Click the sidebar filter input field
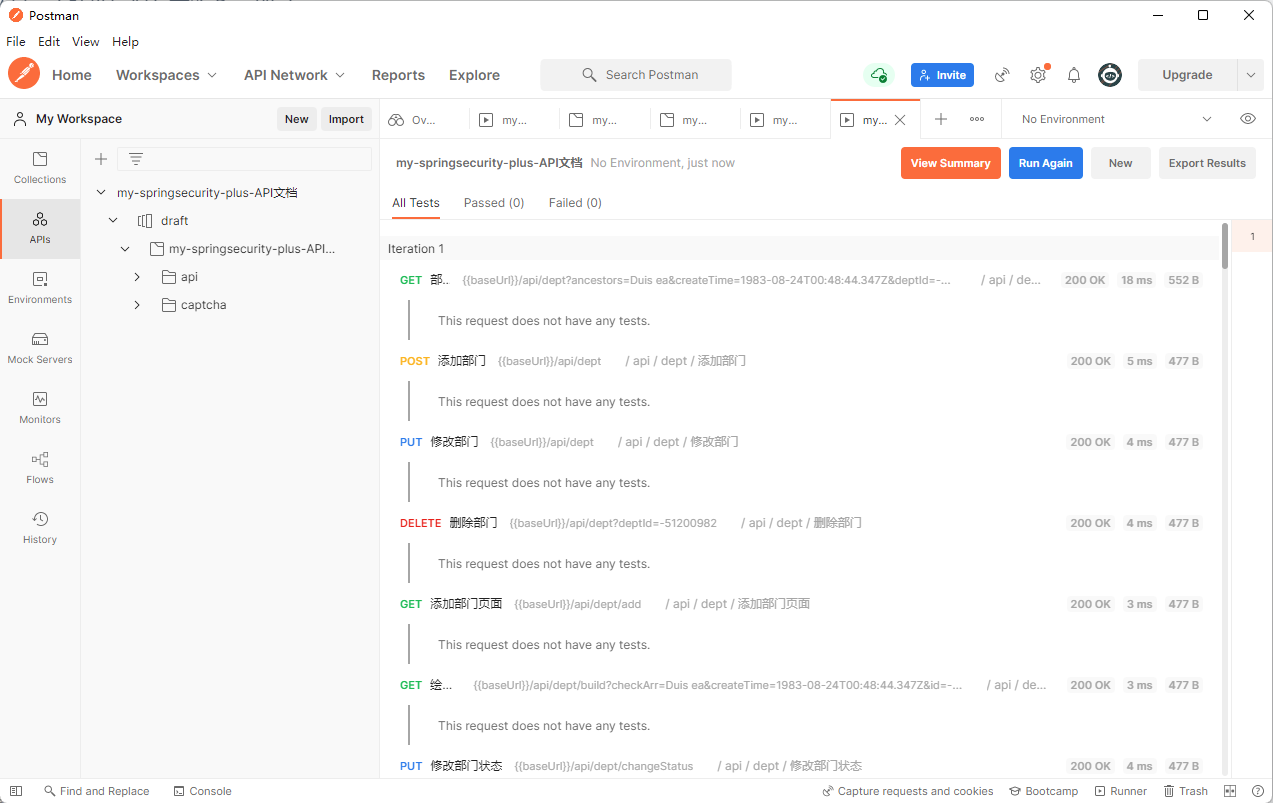 click(x=245, y=159)
